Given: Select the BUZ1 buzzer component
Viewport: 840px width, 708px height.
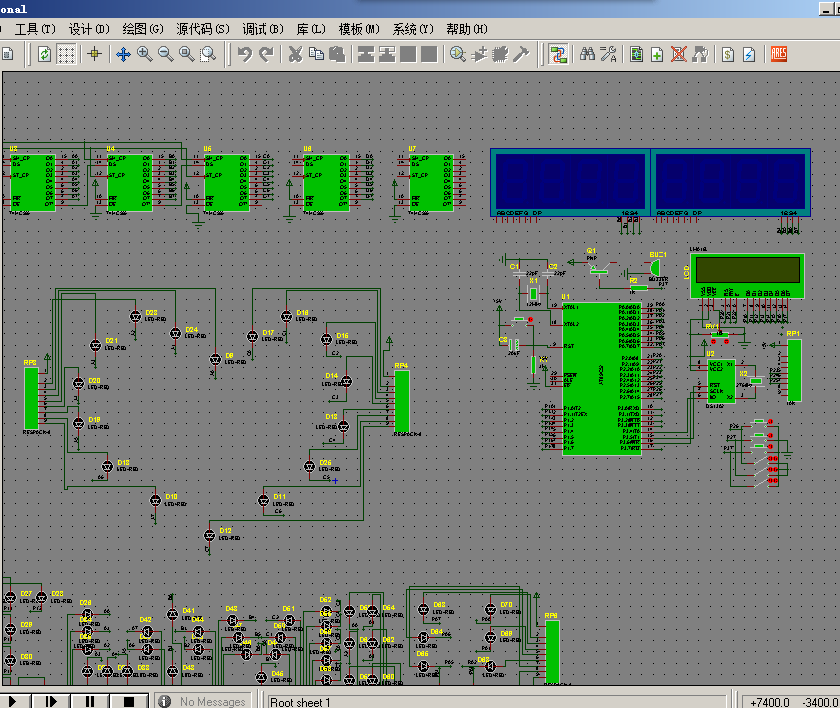Looking at the screenshot, I should click(x=655, y=267).
